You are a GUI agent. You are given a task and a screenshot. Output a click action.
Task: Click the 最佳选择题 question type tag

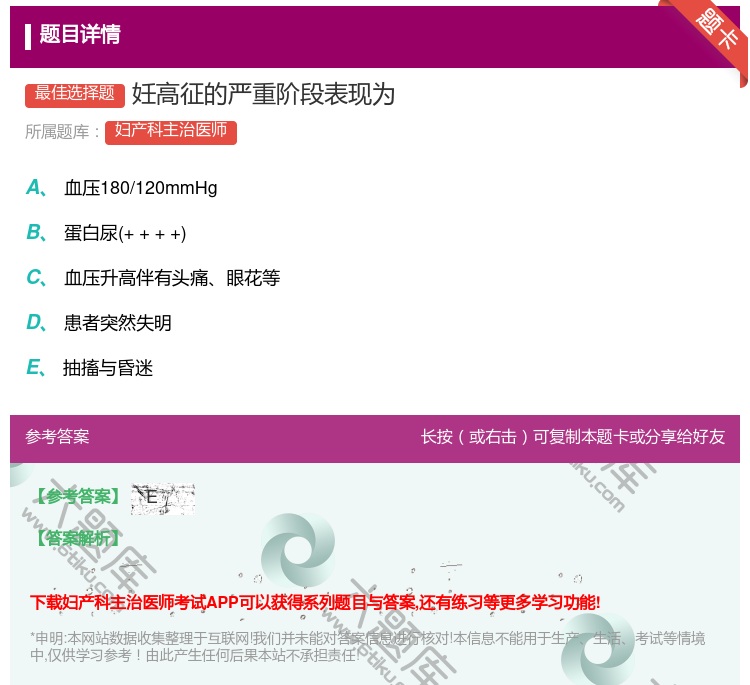click(x=75, y=95)
